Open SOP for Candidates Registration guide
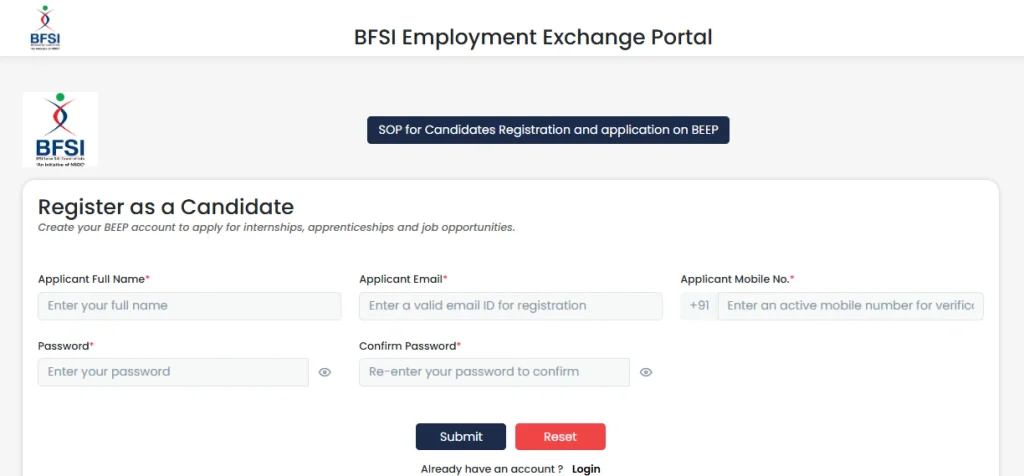This screenshot has width=1024, height=476. click(548, 130)
